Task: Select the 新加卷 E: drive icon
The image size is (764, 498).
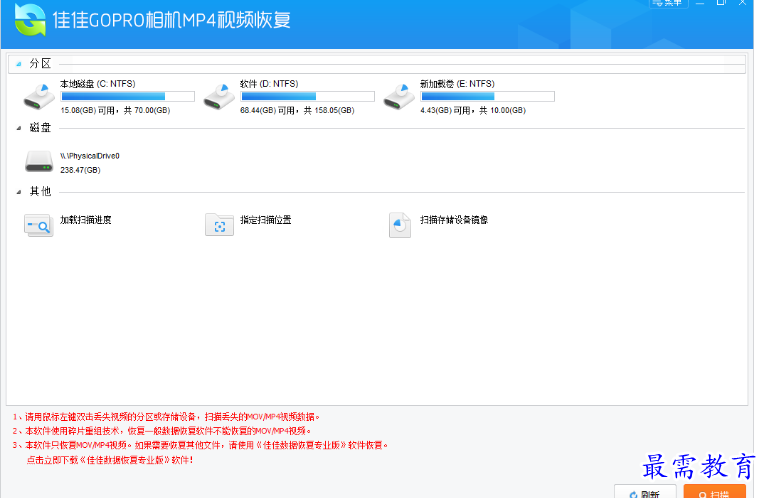Action: click(399, 97)
